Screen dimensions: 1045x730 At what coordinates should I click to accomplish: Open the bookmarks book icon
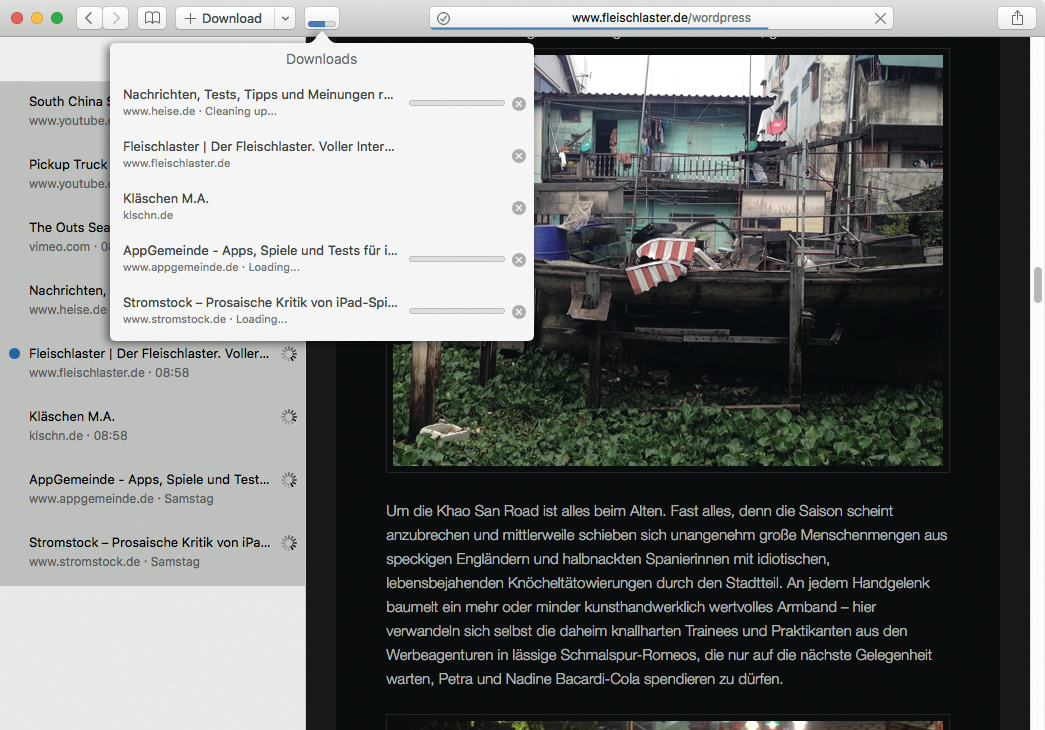[153, 18]
